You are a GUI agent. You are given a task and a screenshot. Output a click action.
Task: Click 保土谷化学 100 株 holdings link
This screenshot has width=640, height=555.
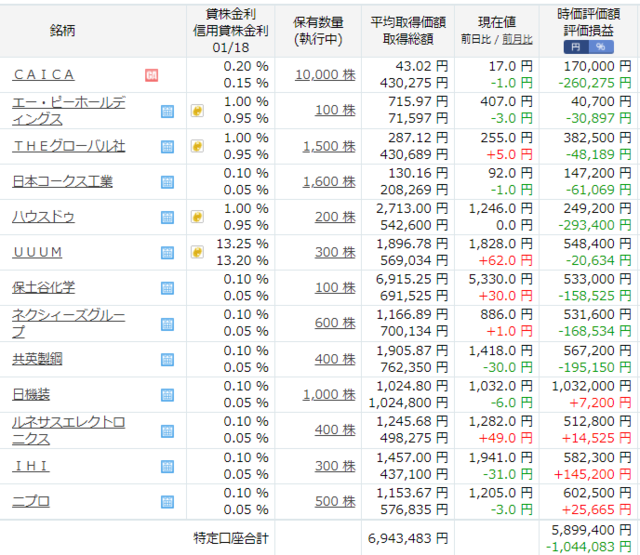[x=335, y=288]
